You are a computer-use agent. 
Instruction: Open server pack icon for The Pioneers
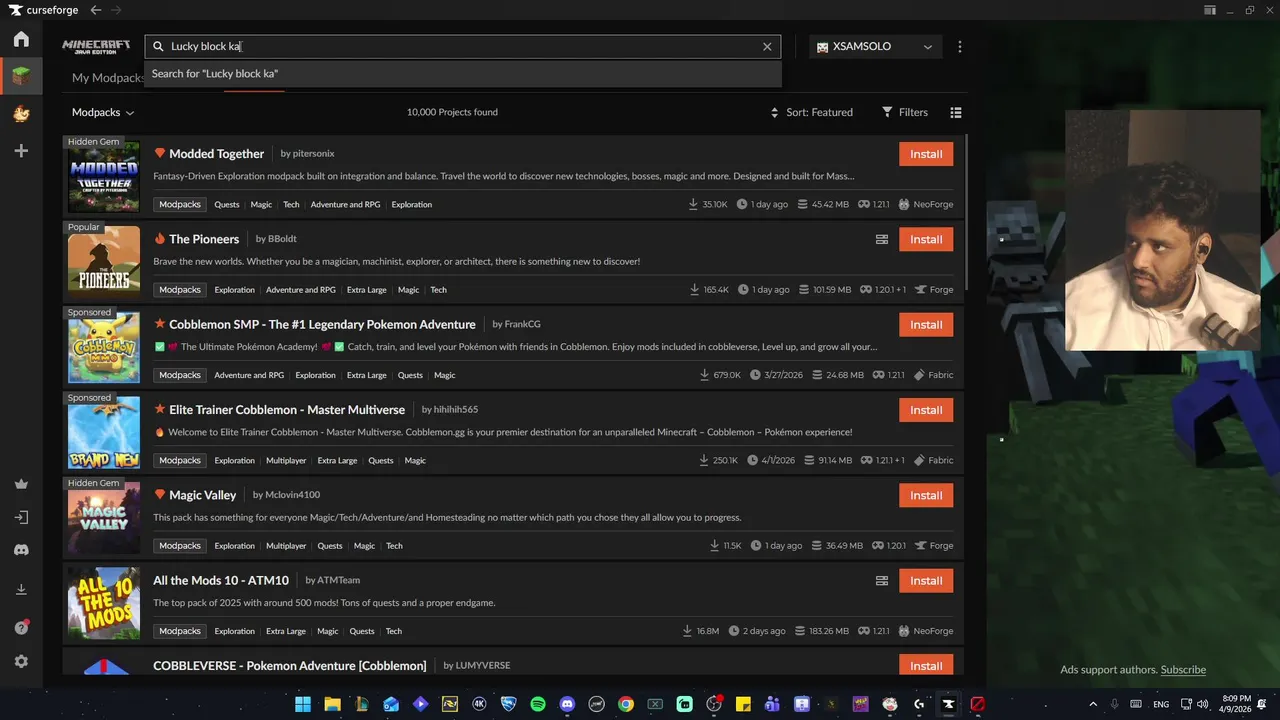(x=882, y=239)
